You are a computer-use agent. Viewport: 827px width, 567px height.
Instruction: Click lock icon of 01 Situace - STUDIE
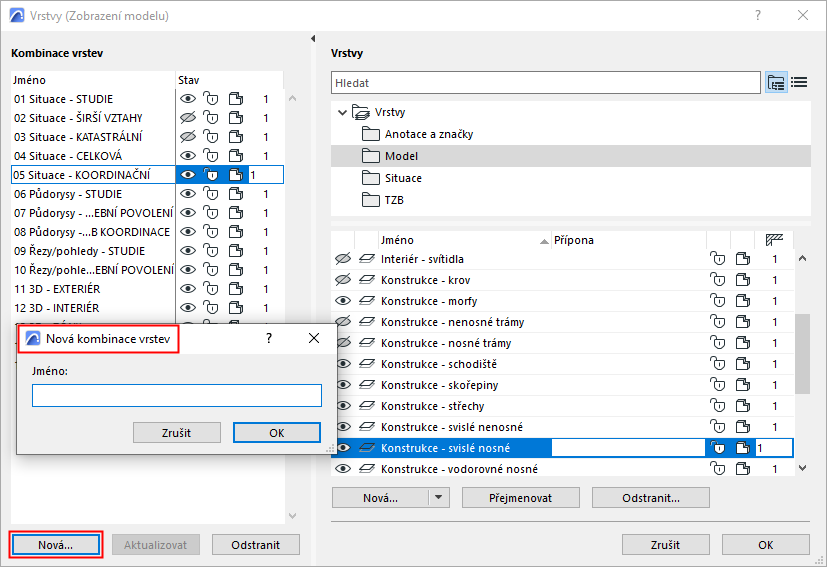click(x=211, y=99)
